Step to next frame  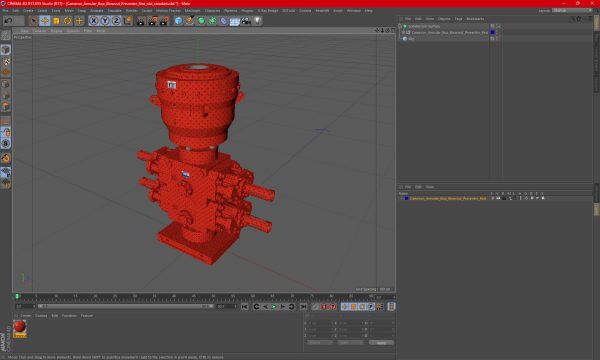click(x=283, y=307)
